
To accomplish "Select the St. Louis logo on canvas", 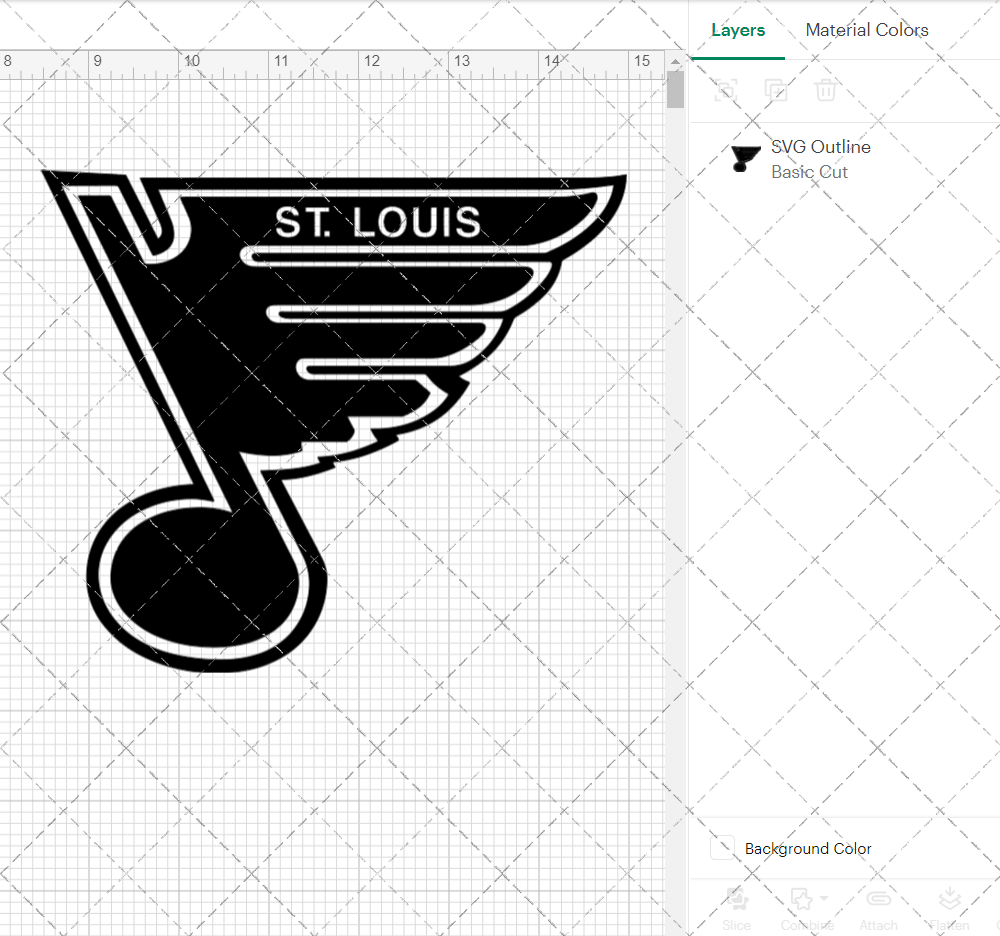I will [x=334, y=421].
